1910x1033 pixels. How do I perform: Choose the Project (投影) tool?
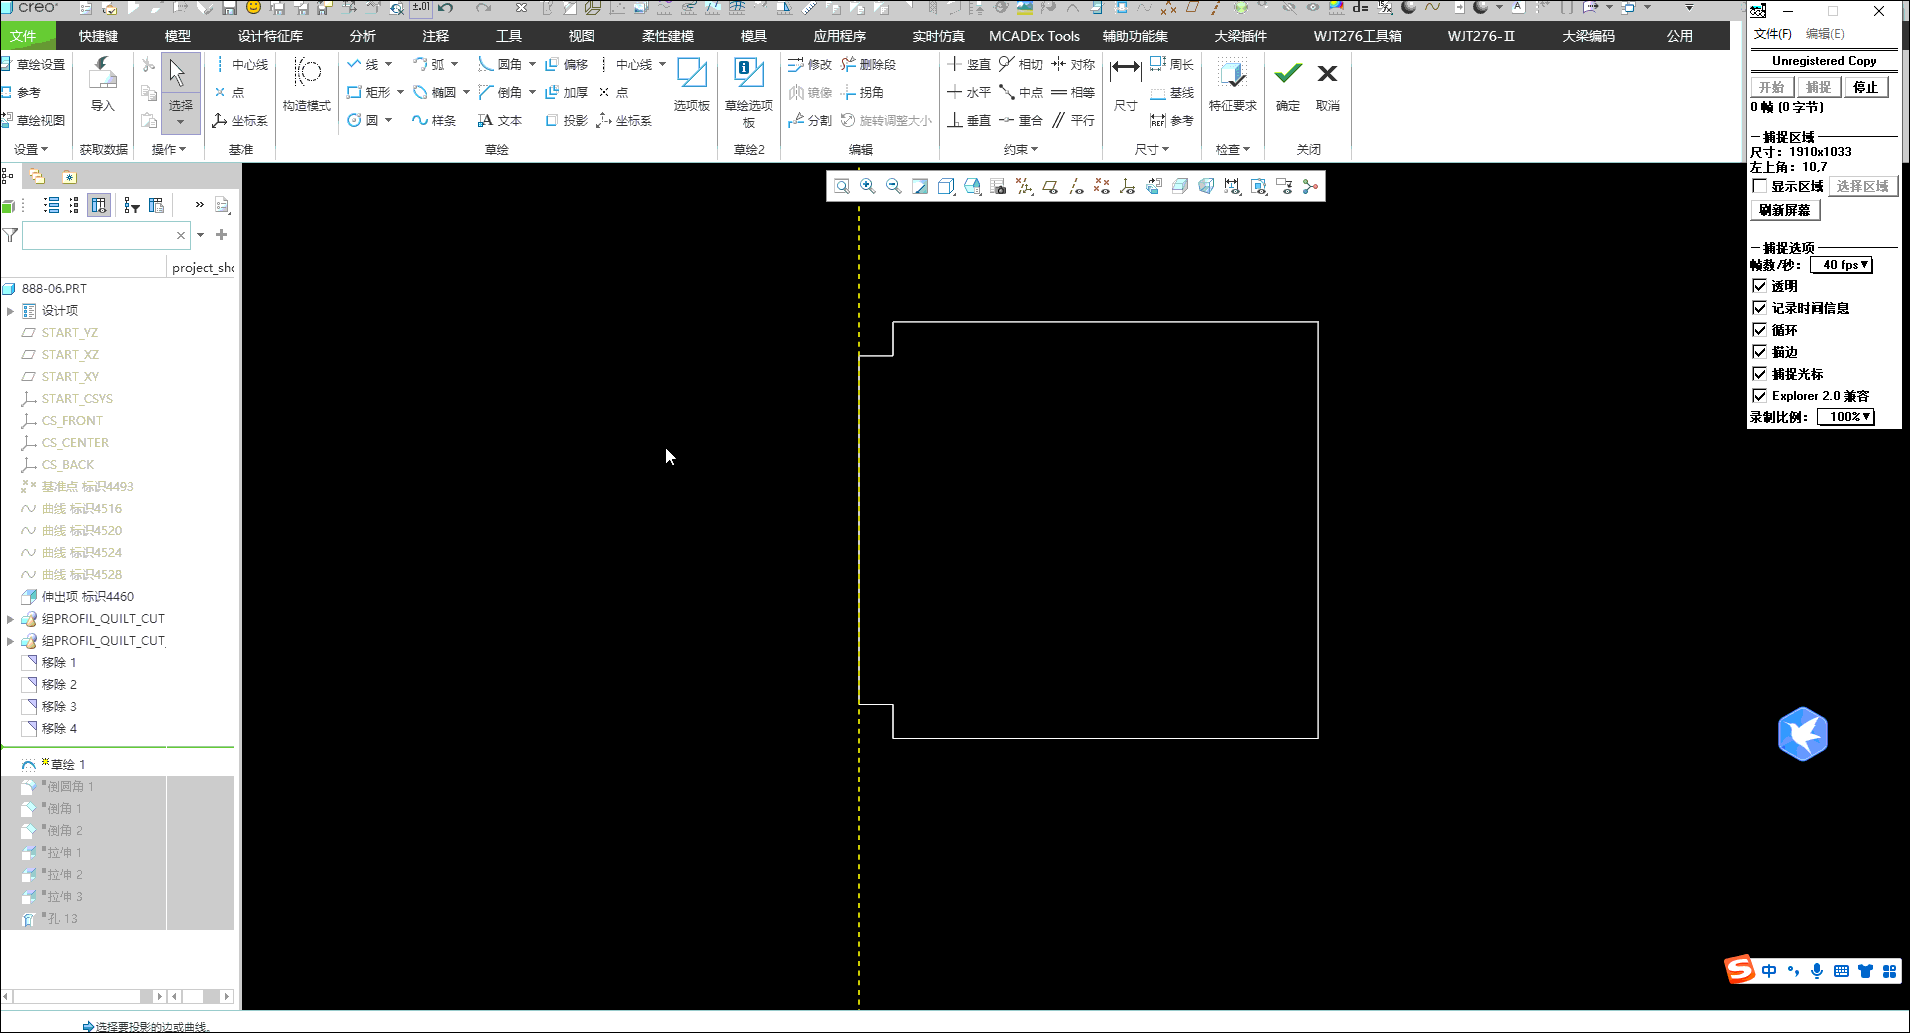coord(567,120)
